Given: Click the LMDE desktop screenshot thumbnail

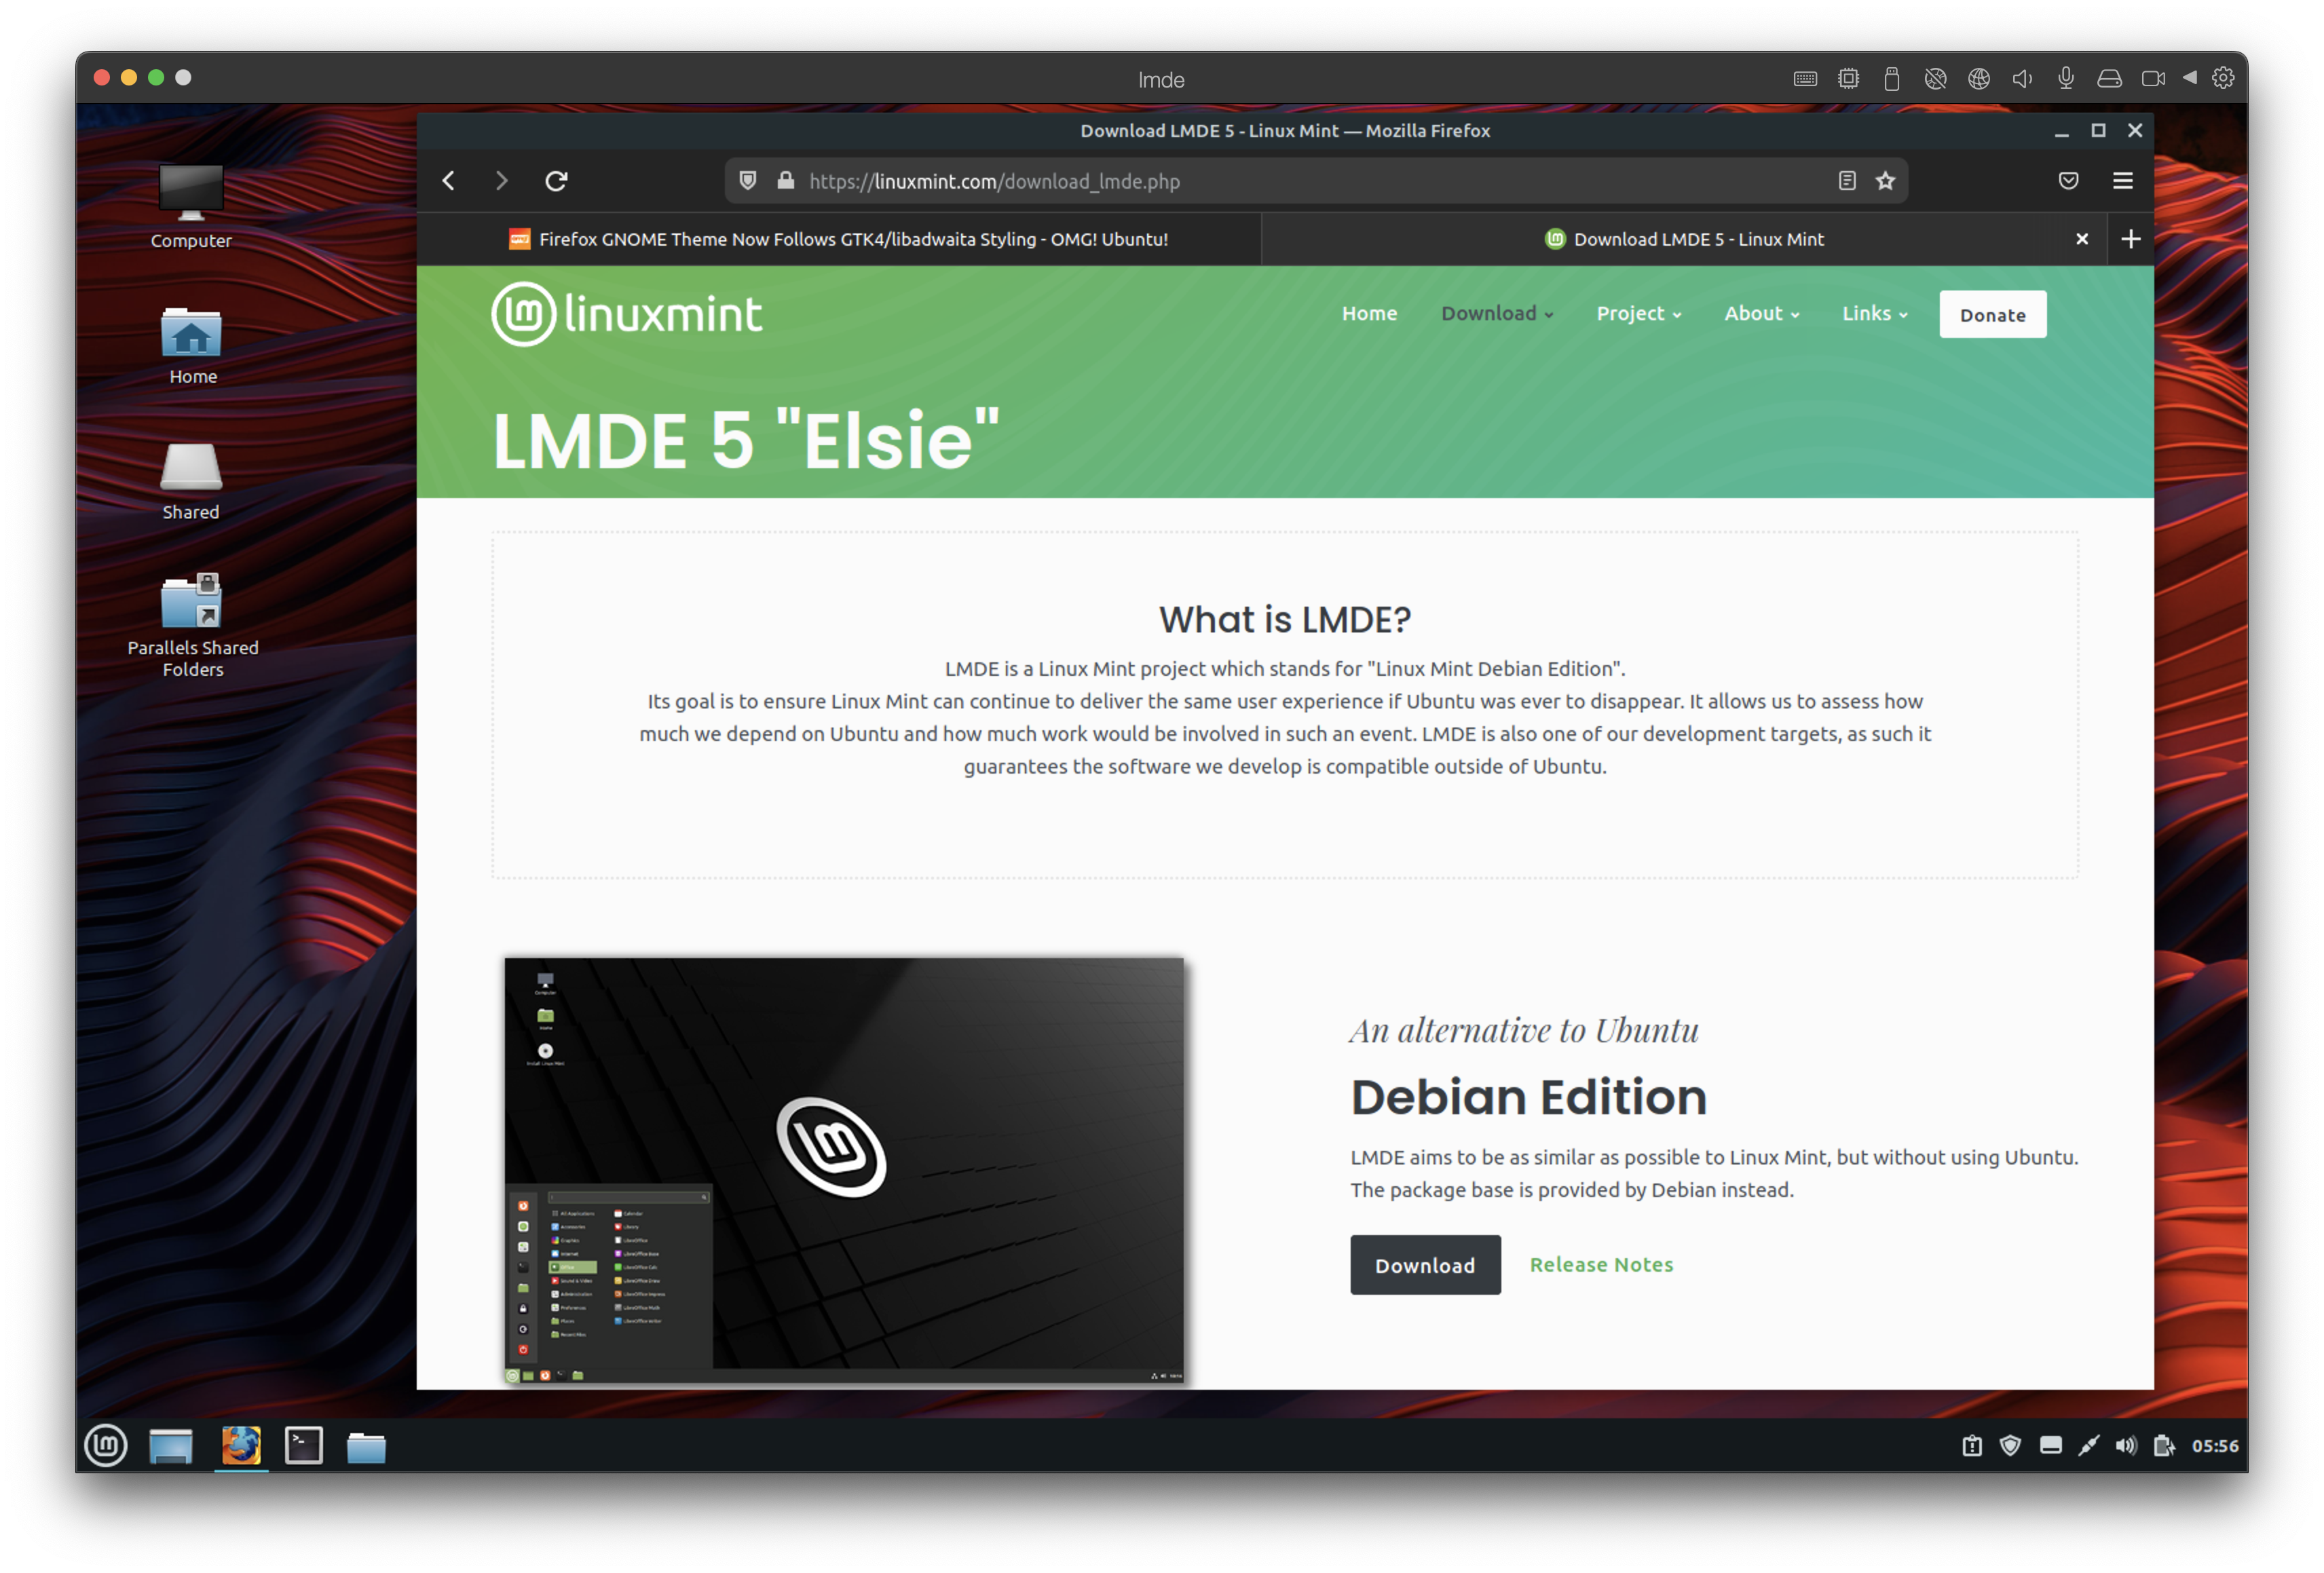Looking at the screenshot, I should point(844,1170).
